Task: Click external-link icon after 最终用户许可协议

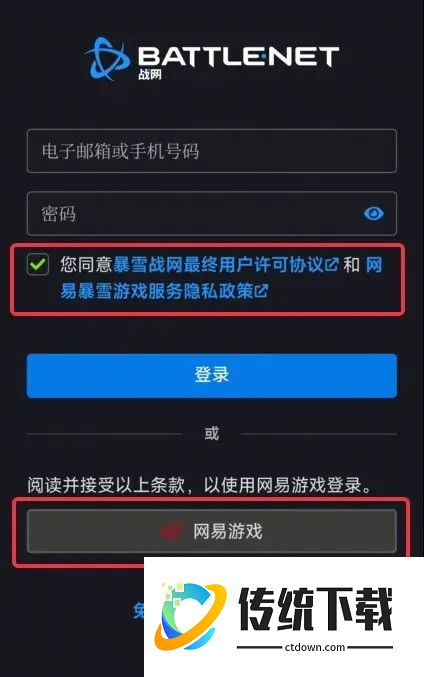Action: [x=332, y=264]
